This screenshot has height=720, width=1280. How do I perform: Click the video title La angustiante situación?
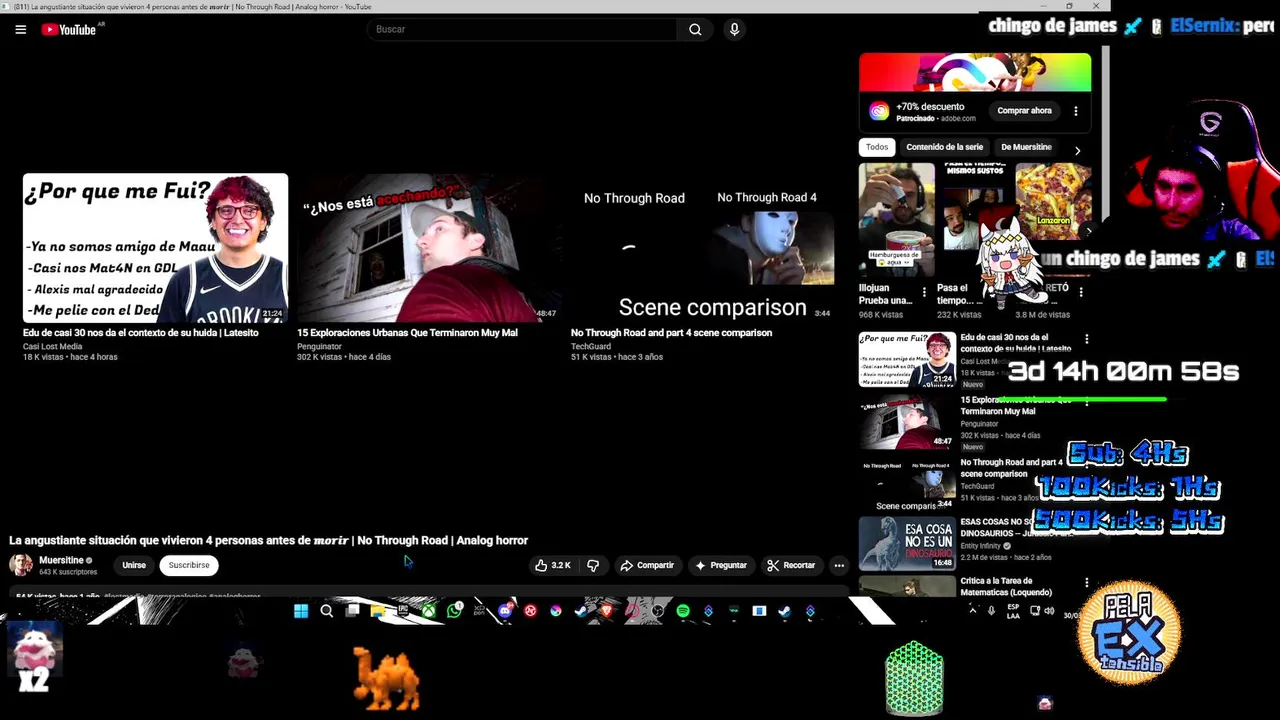(x=268, y=540)
